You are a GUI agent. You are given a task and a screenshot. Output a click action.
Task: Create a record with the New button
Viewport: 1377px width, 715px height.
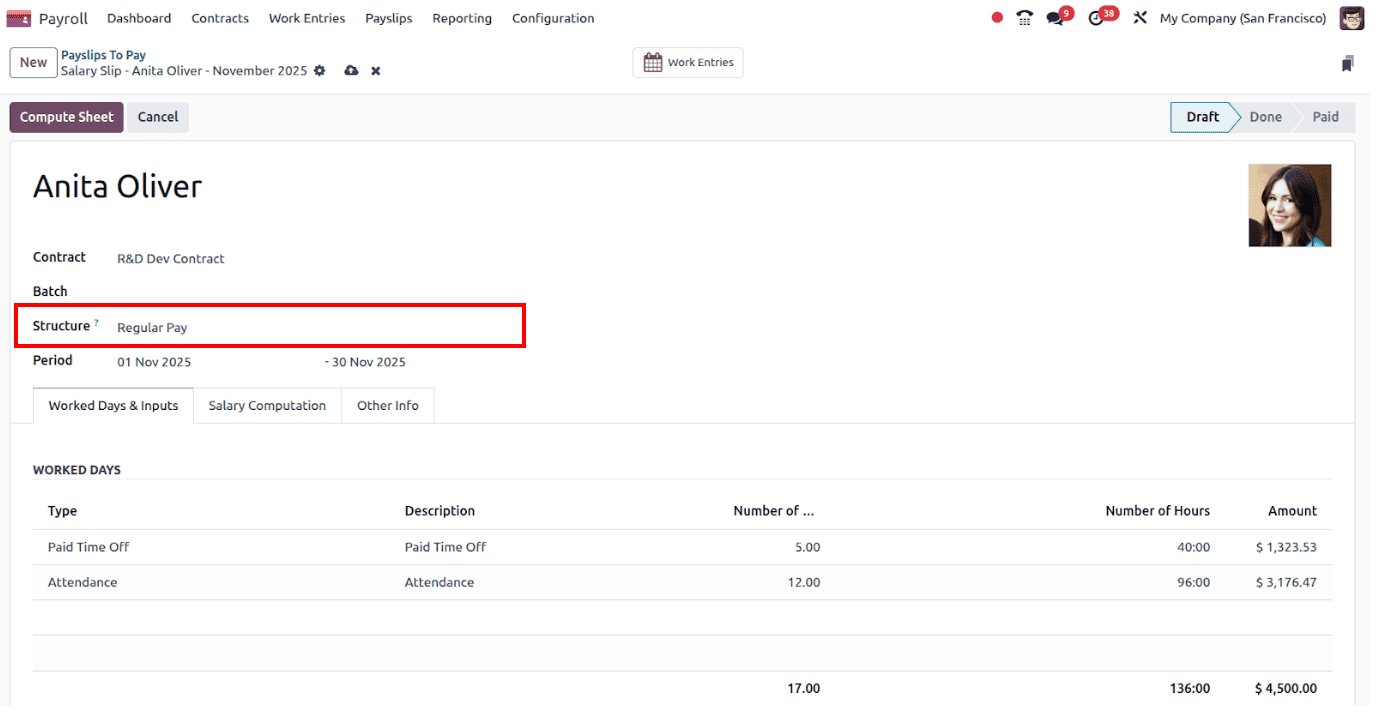(x=33, y=62)
